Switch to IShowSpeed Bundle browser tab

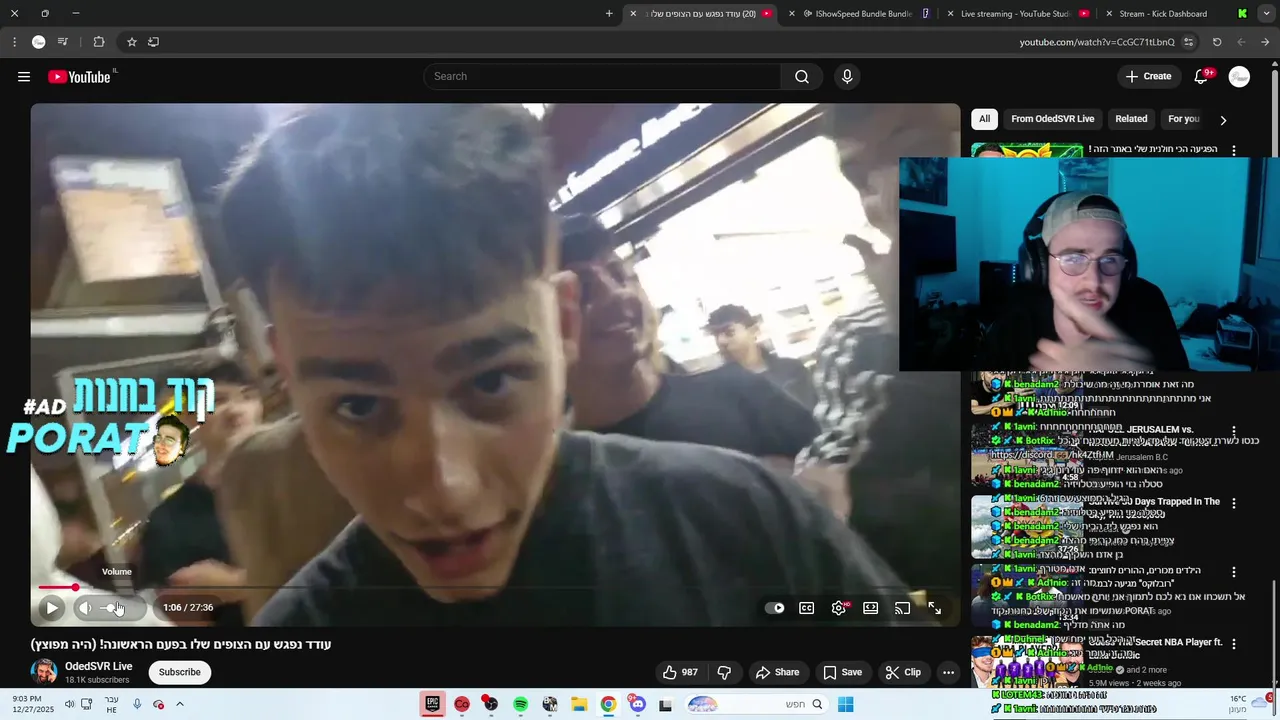tap(863, 14)
